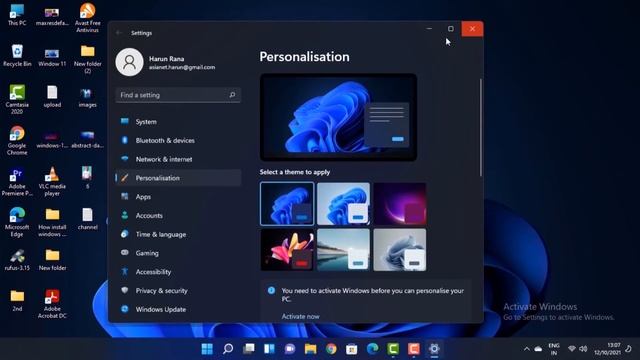The width and height of the screenshot is (640, 360).
Task: Apply the lake landscape theme
Action: (x=343, y=250)
